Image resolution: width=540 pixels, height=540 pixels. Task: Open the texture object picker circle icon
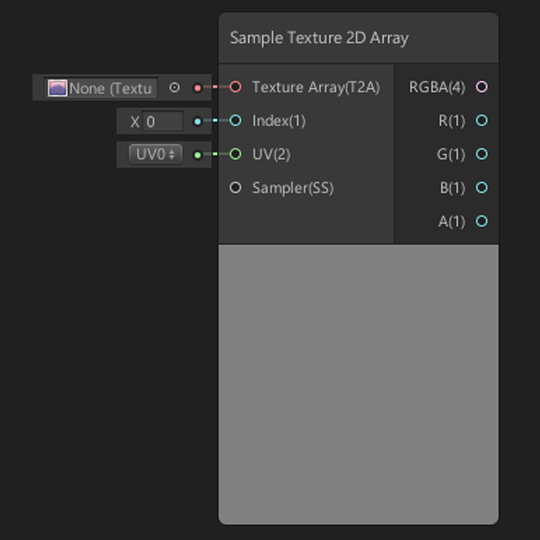174,88
